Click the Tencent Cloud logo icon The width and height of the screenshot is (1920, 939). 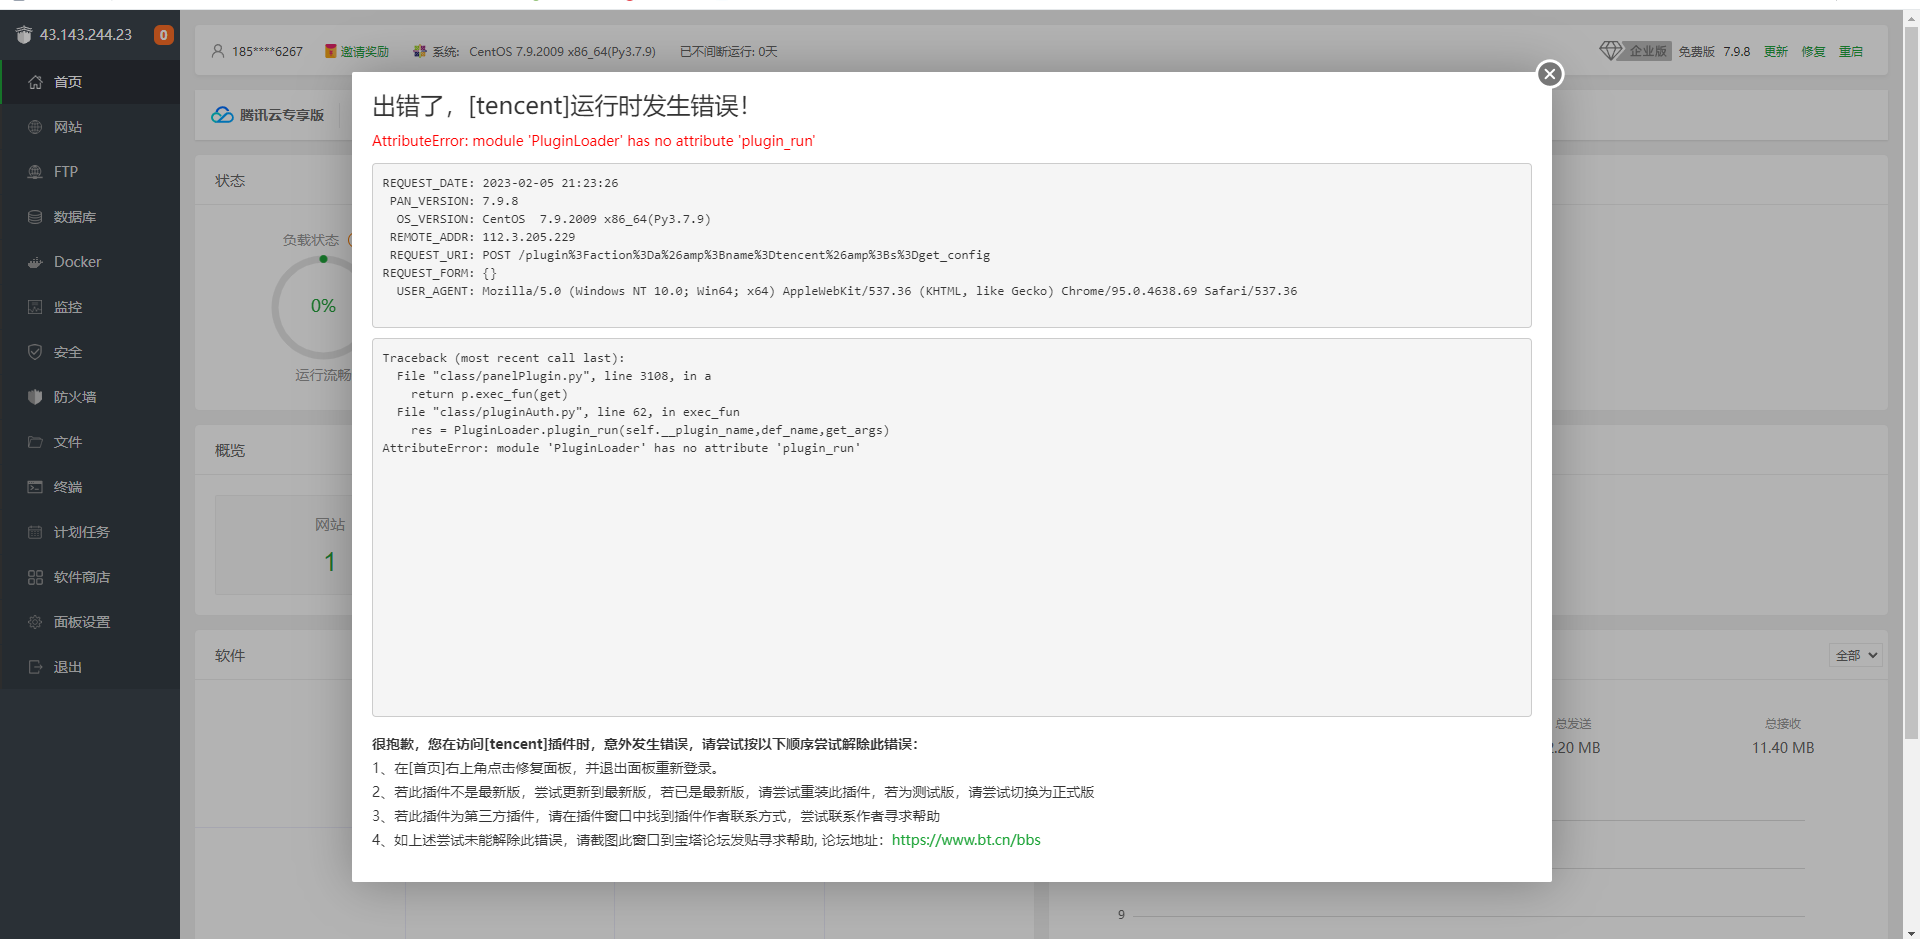[x=222, y=115]
